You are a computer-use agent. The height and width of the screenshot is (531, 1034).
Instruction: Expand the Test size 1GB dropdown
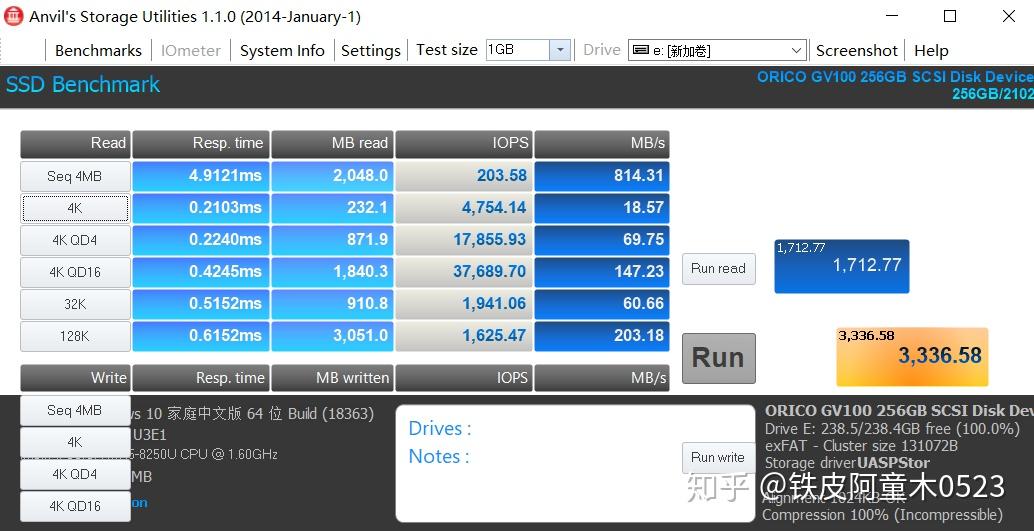560,50
